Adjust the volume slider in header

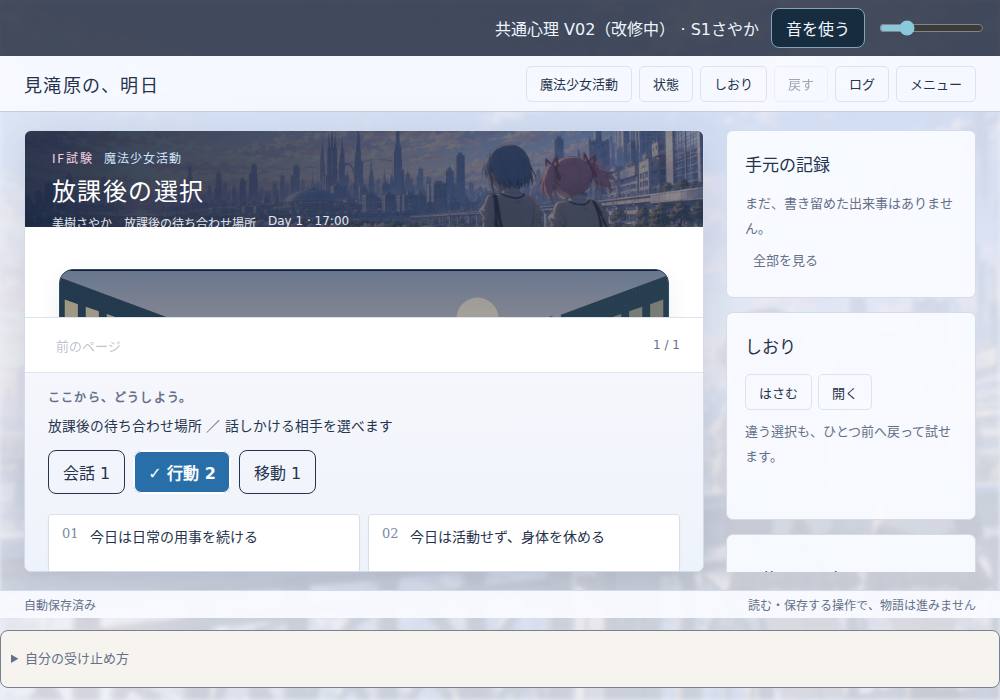[931, 28]
